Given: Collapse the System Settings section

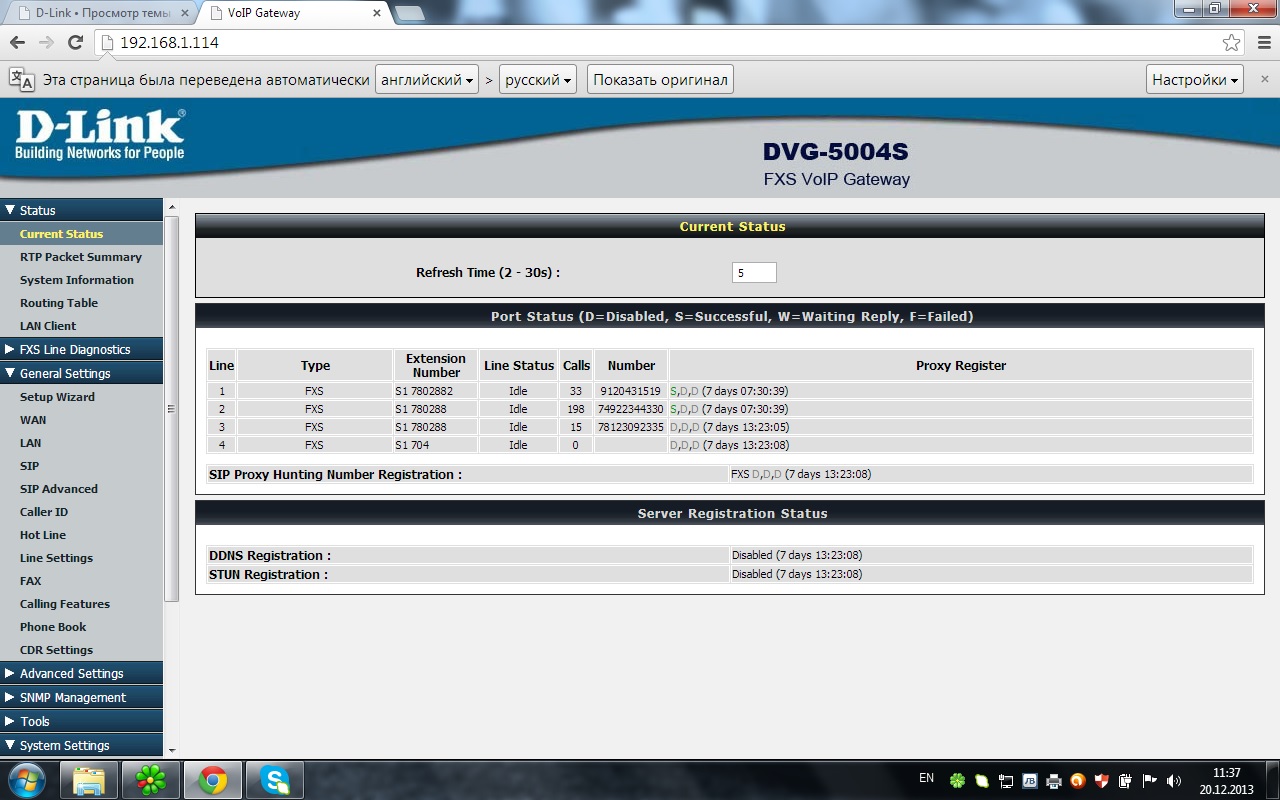Looking at the screenshot, I should tap(81, 745).
